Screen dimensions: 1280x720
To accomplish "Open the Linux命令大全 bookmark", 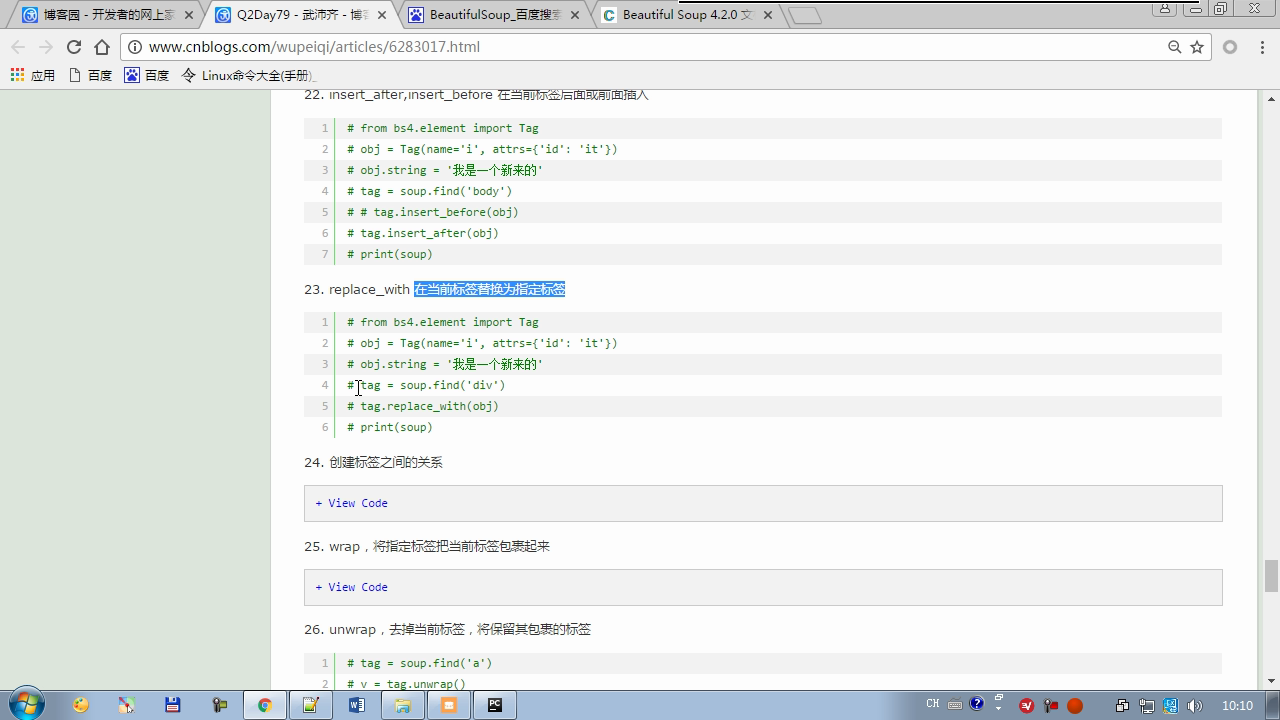I will tap(248, 75).
